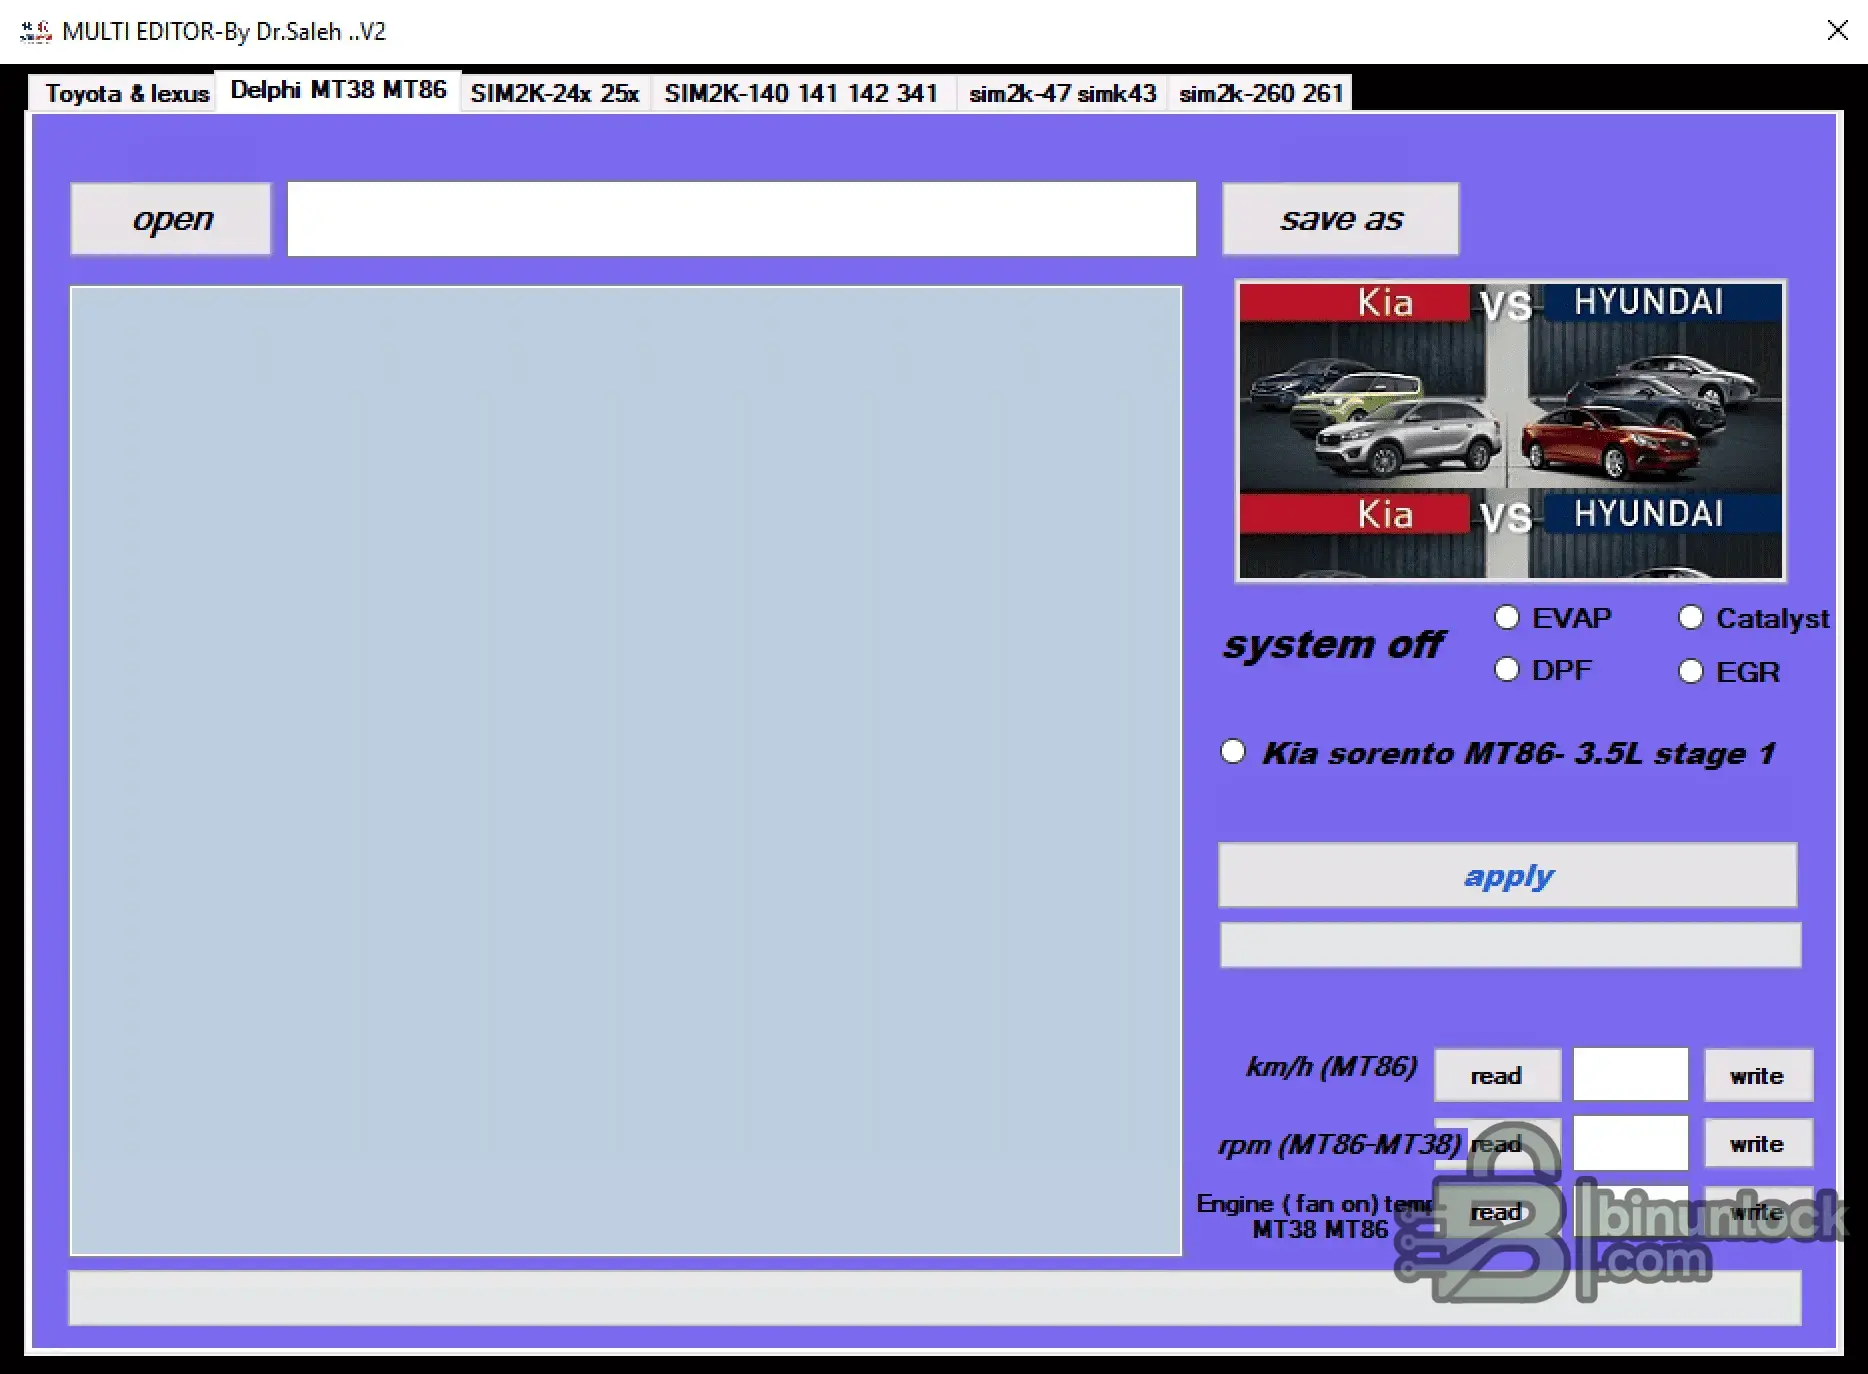Click the "MT38 MT86" text under Engine fan label
The width and height of the screenshot is (1868, 1374).
[x=1320, y=1230]
